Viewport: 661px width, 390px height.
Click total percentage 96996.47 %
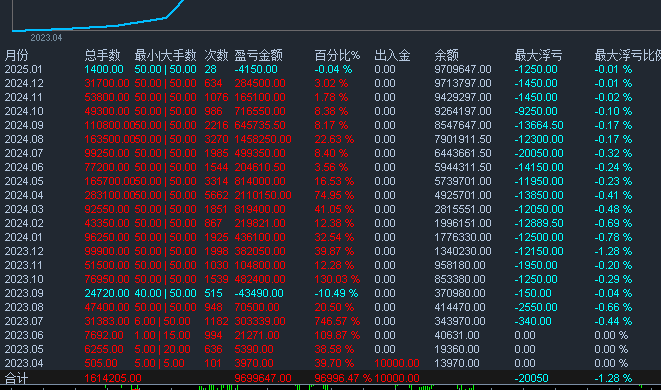[x=343, y=378]
